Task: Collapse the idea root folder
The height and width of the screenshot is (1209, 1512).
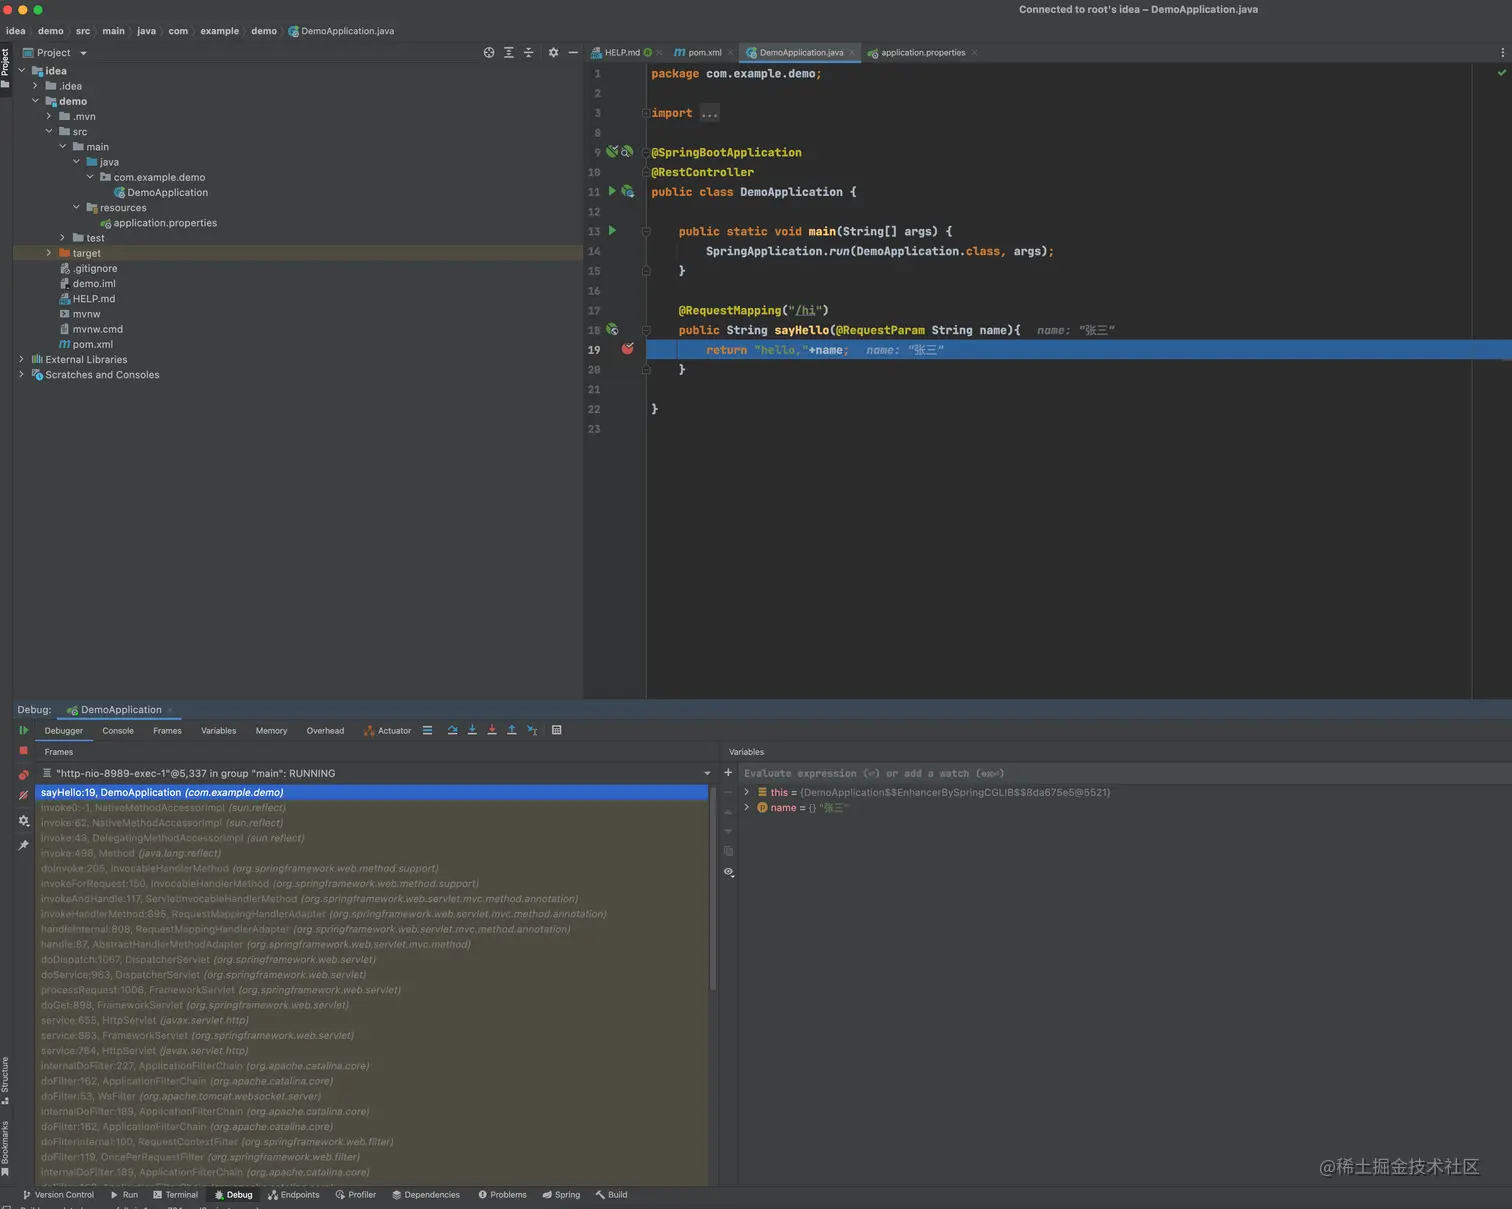Action: (x=22, y=71)
